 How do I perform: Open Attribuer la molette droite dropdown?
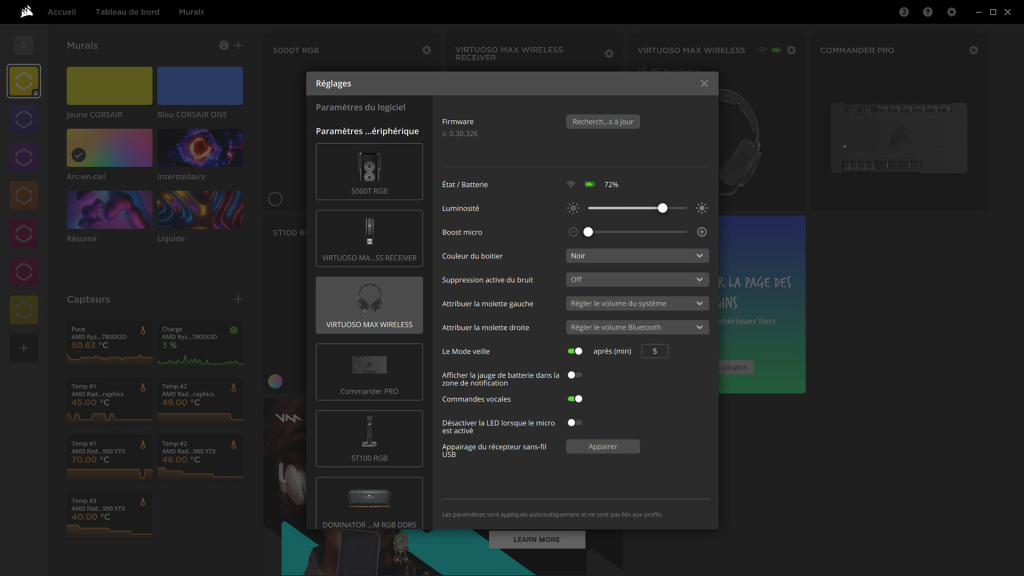tap(637, 327)
